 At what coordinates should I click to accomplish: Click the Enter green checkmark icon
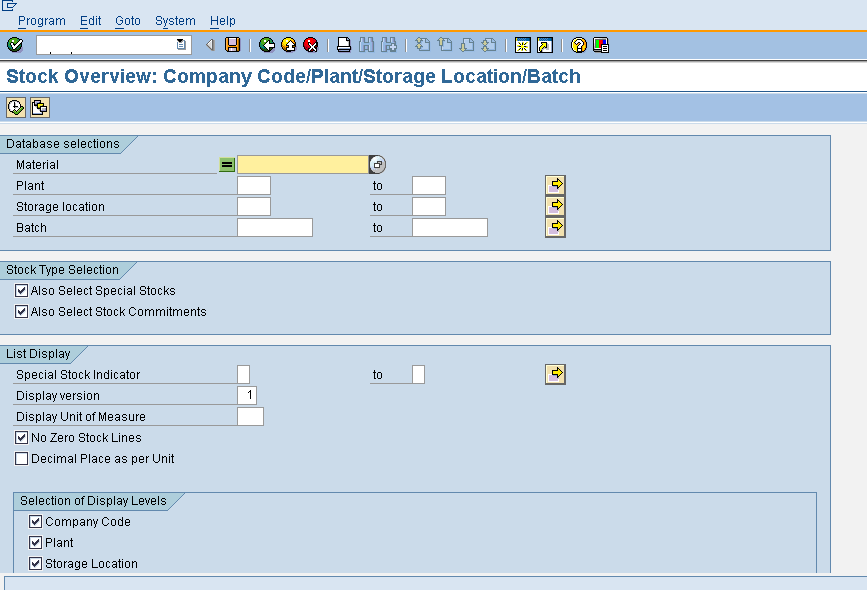pos(14,44)
